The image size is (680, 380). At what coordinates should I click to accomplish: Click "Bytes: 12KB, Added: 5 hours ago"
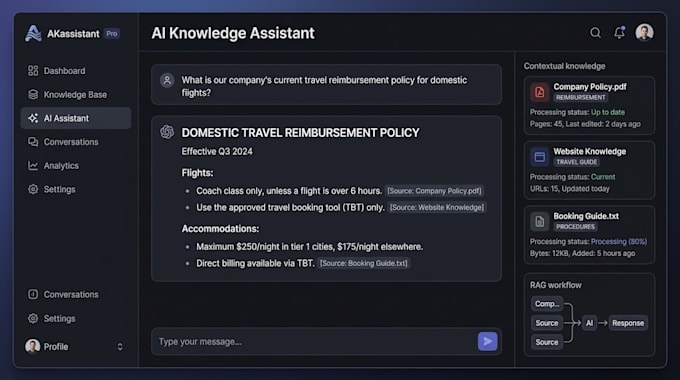pos(582,253)
